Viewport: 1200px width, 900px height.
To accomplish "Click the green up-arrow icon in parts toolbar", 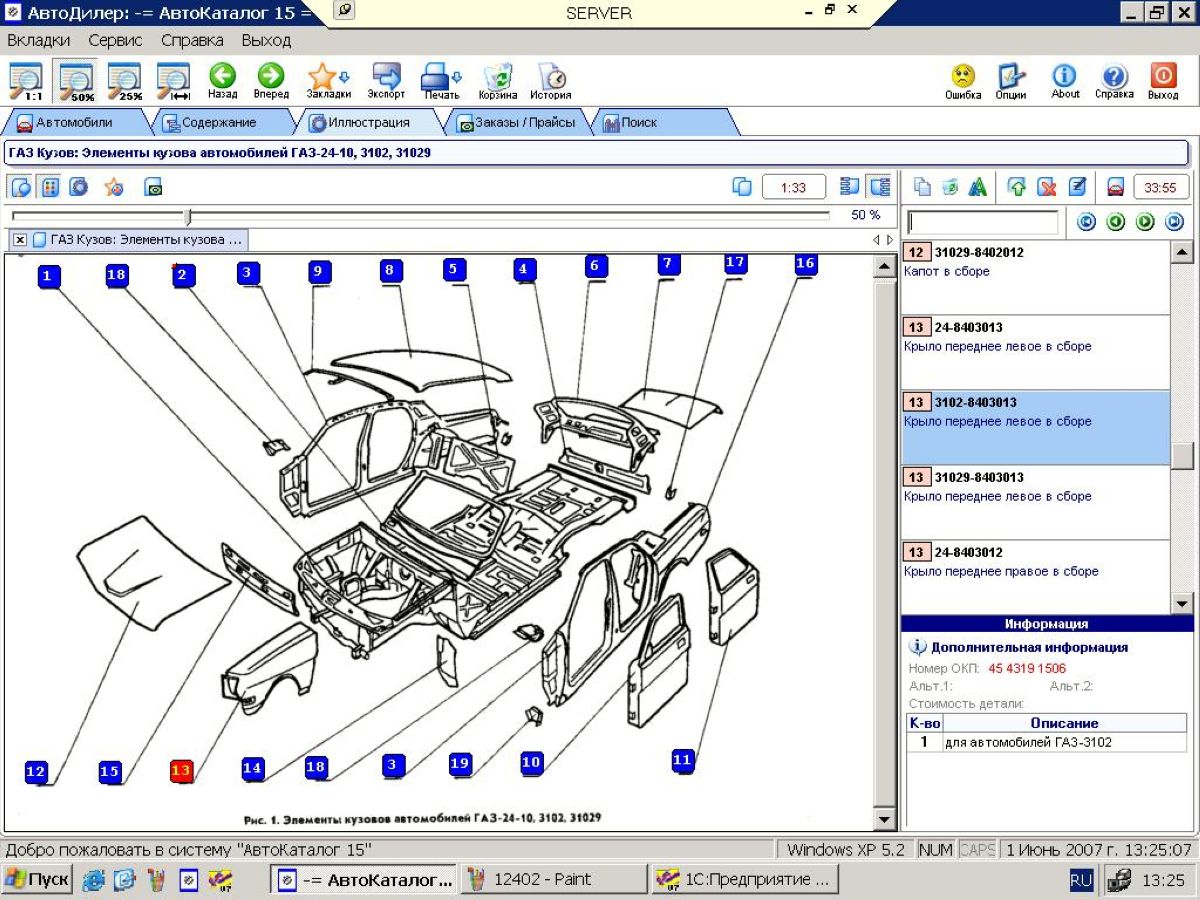I will click(1018, 187).
